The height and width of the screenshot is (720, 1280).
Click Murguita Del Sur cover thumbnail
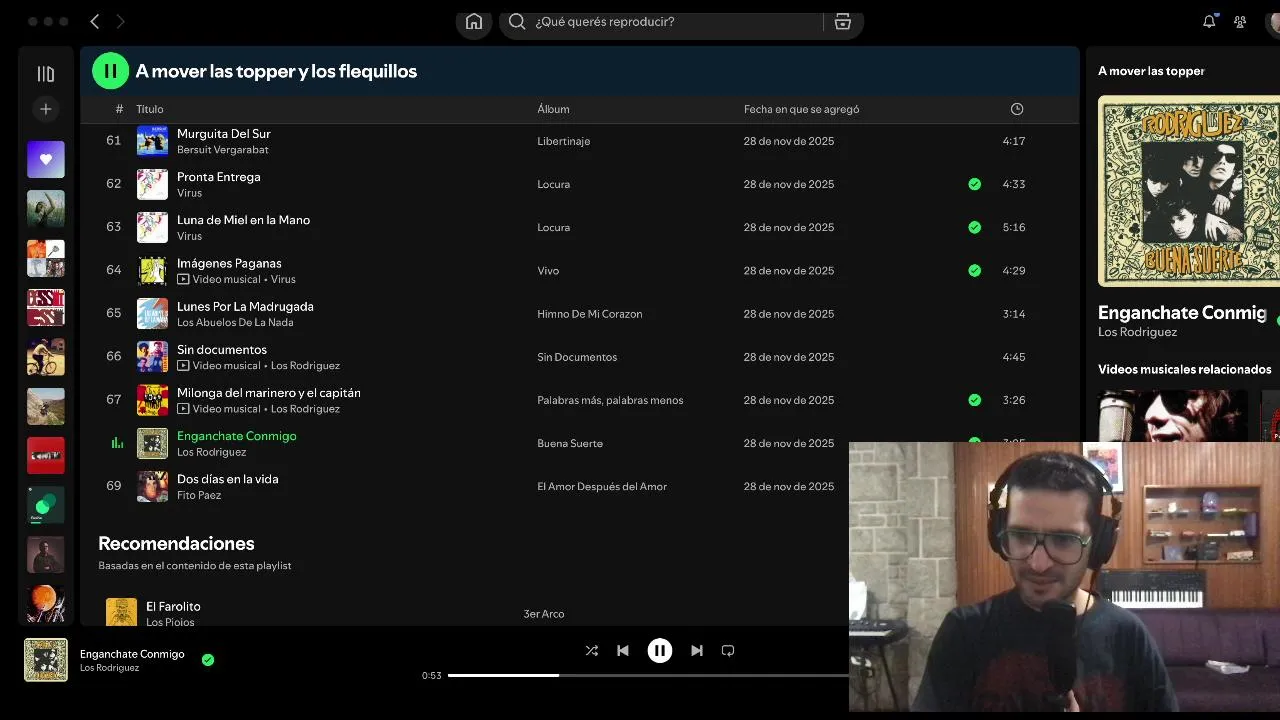tap(152, 141)
